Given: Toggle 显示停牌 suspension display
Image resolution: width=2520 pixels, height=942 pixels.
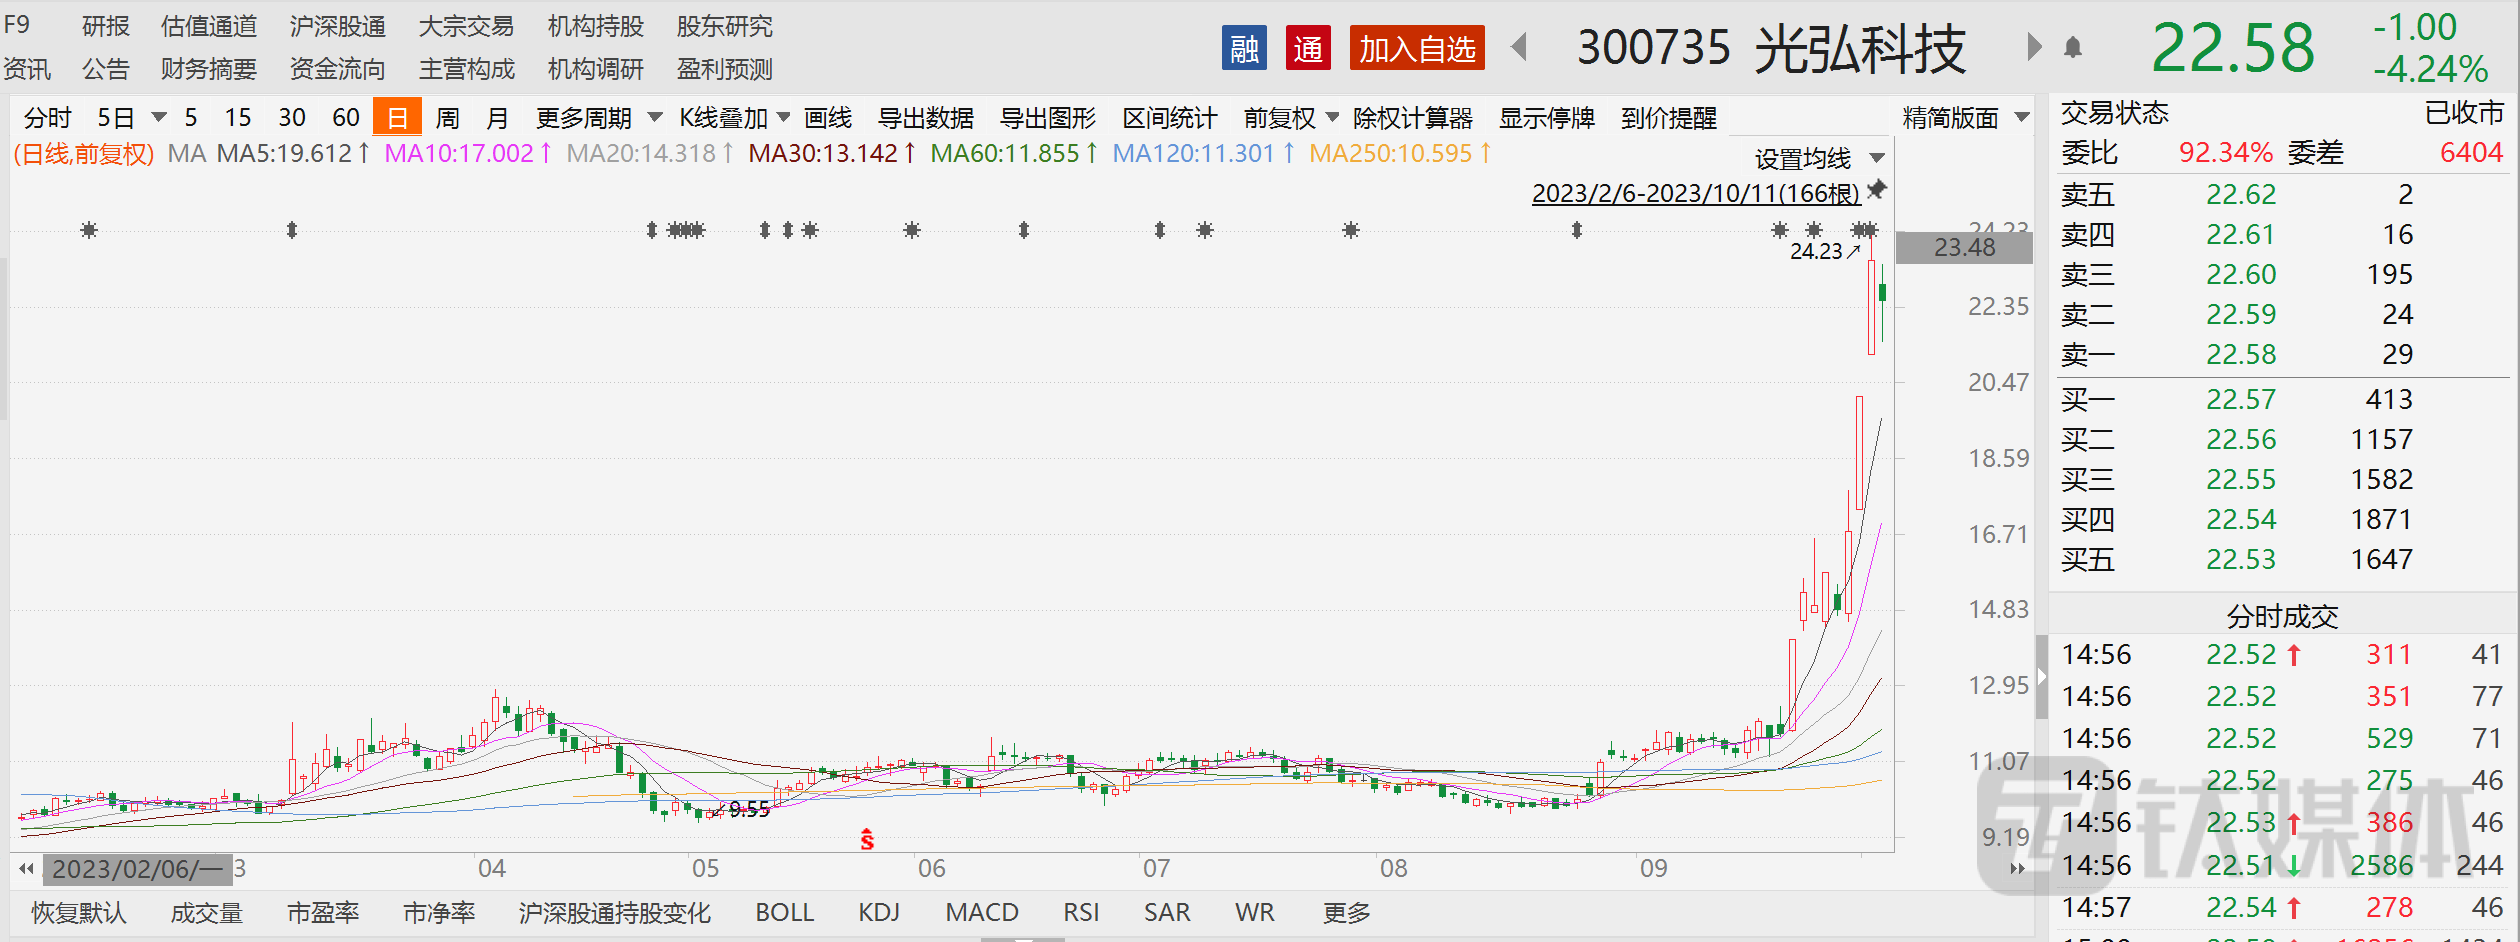Looking at the screenshot, I should pos(1546,118).
